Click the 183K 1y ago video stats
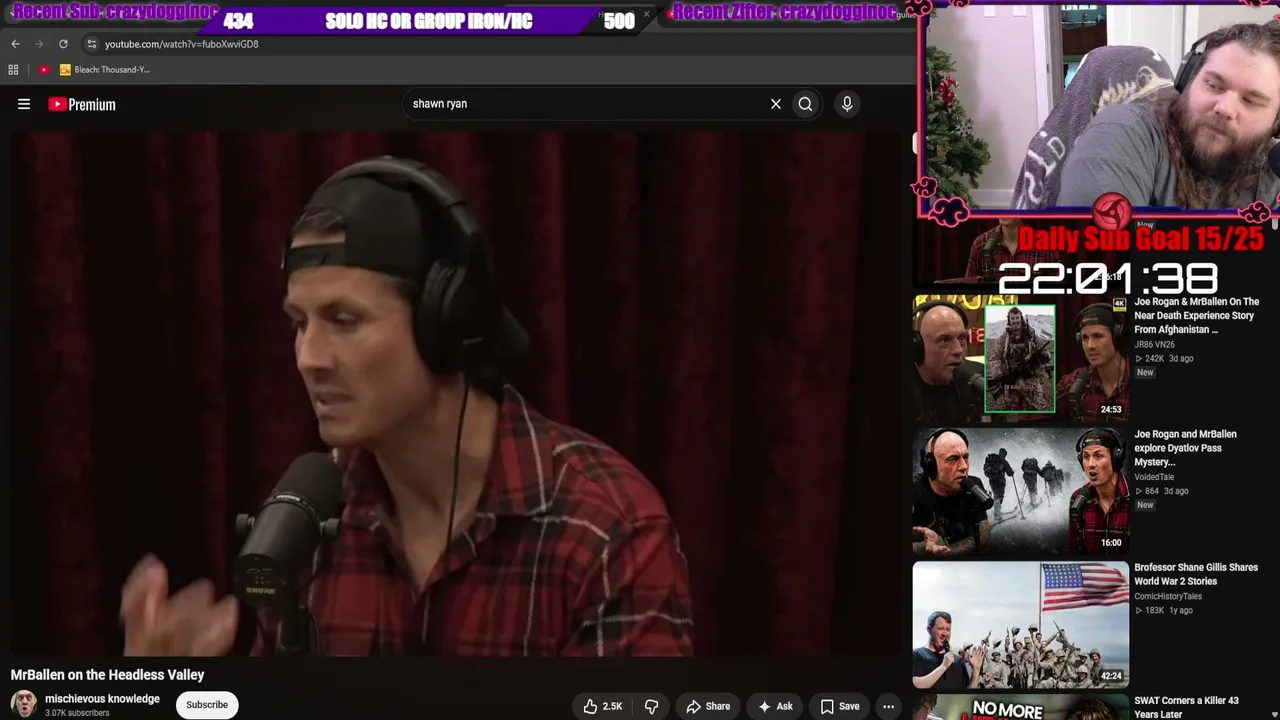 pyautogui.click(x=1163, y=611)
